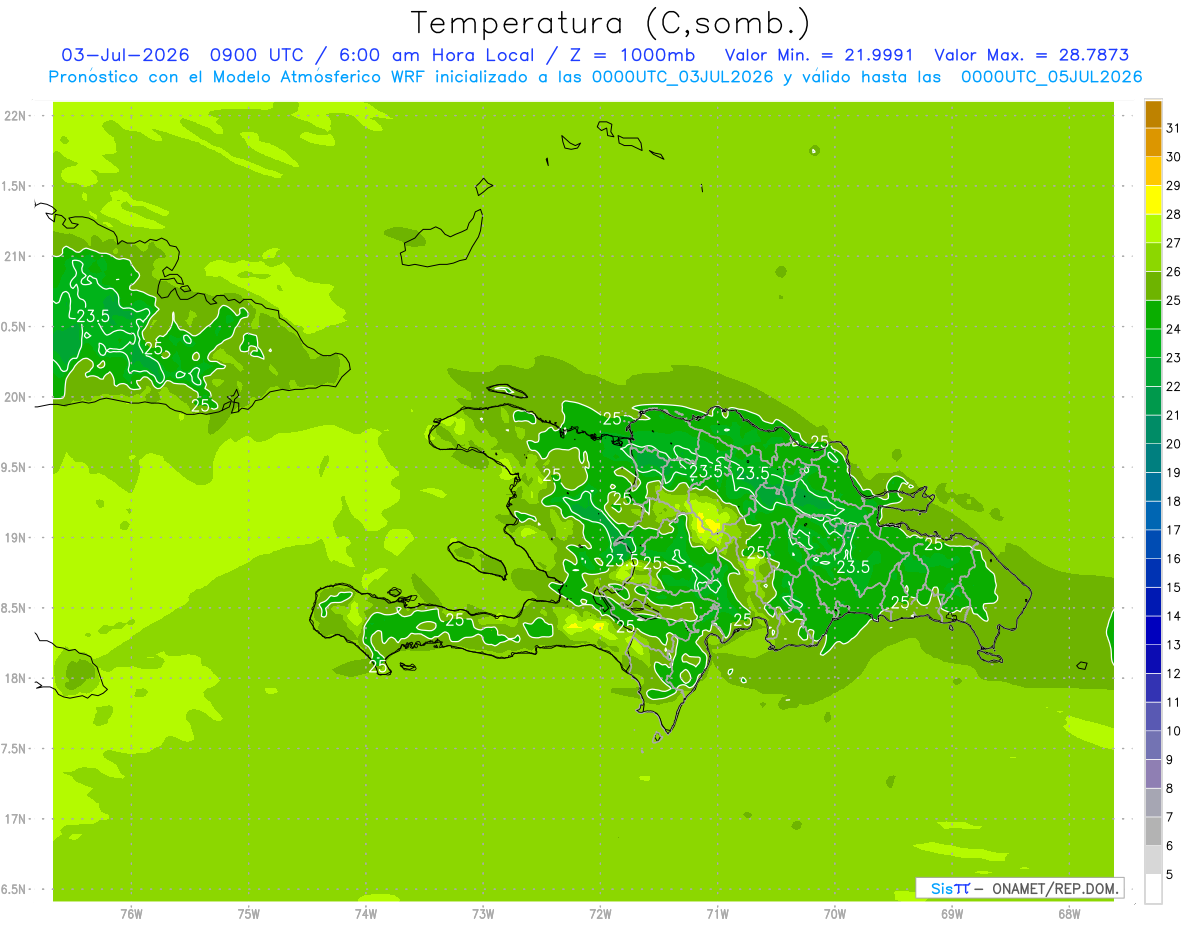Select the "18N" latitude axis label
The height and width of the screenshot is (927, 1200).
[x=16, y=678]
